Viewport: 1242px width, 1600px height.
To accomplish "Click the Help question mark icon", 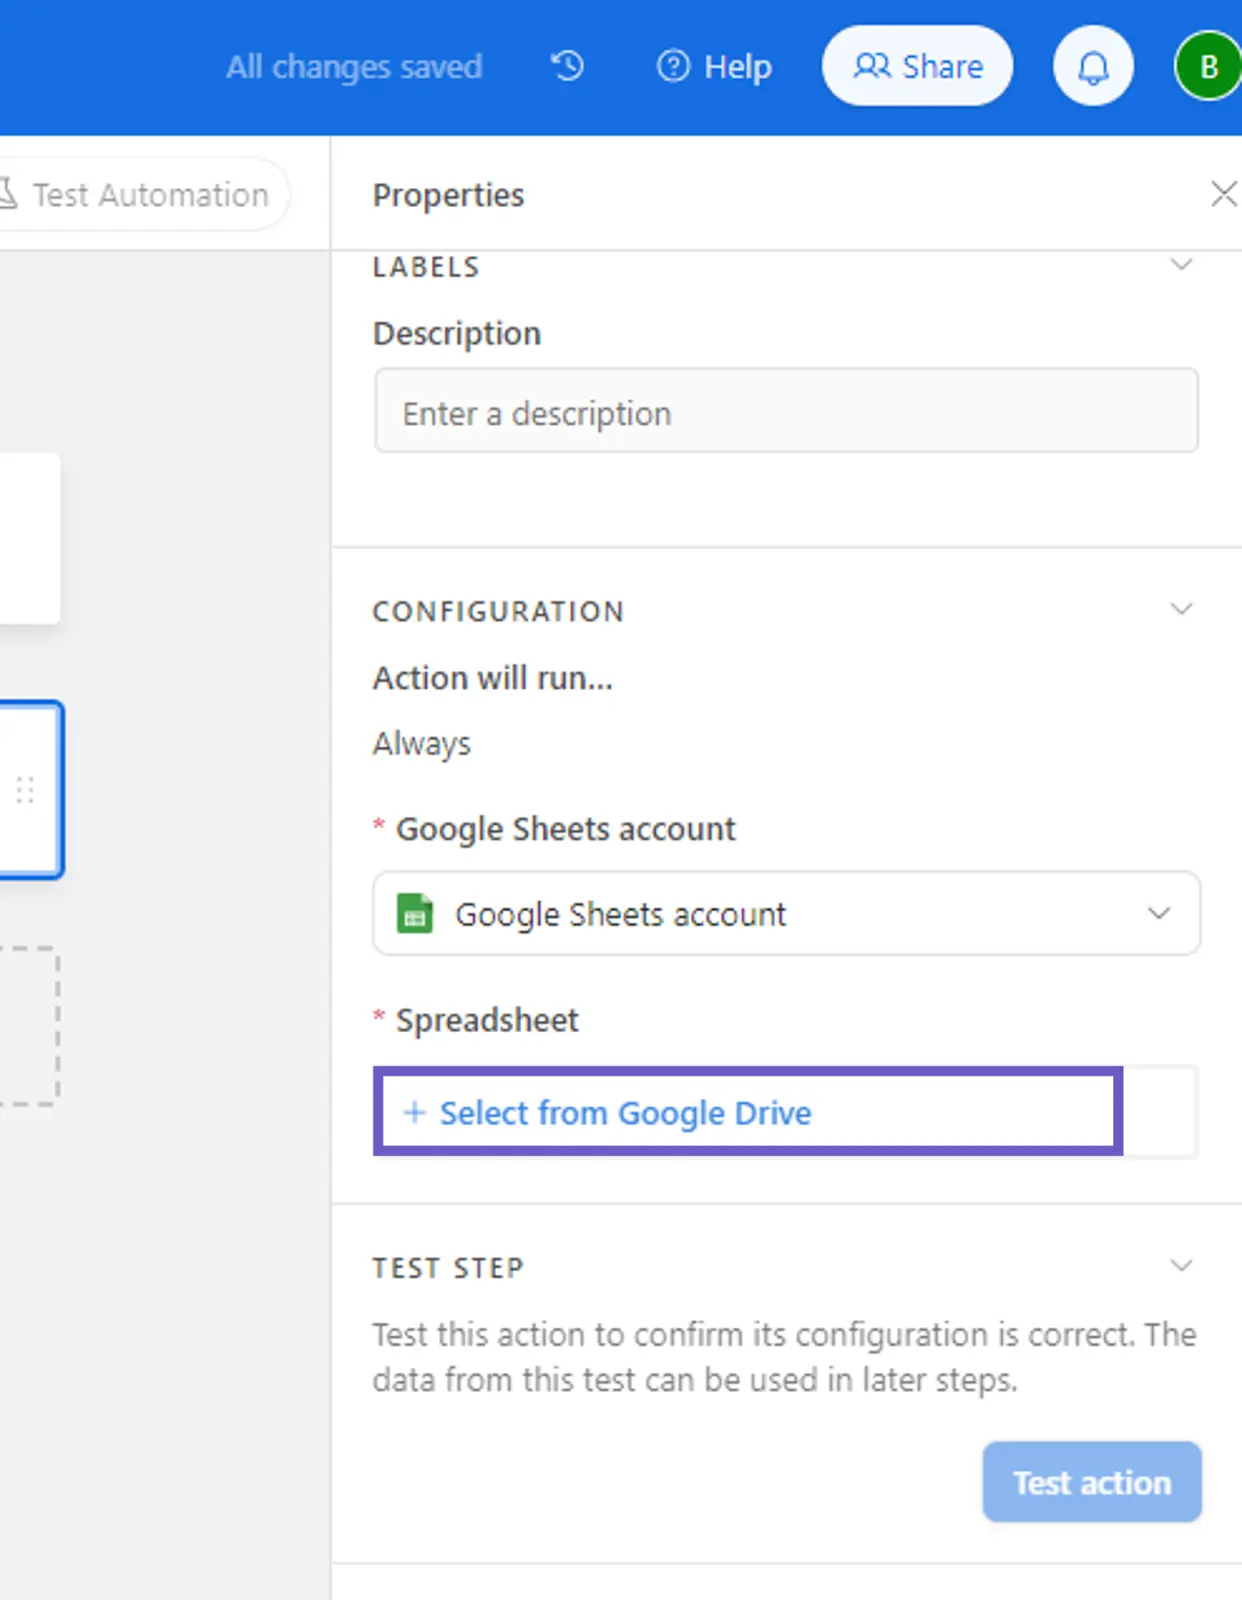I will coord(673,66).
